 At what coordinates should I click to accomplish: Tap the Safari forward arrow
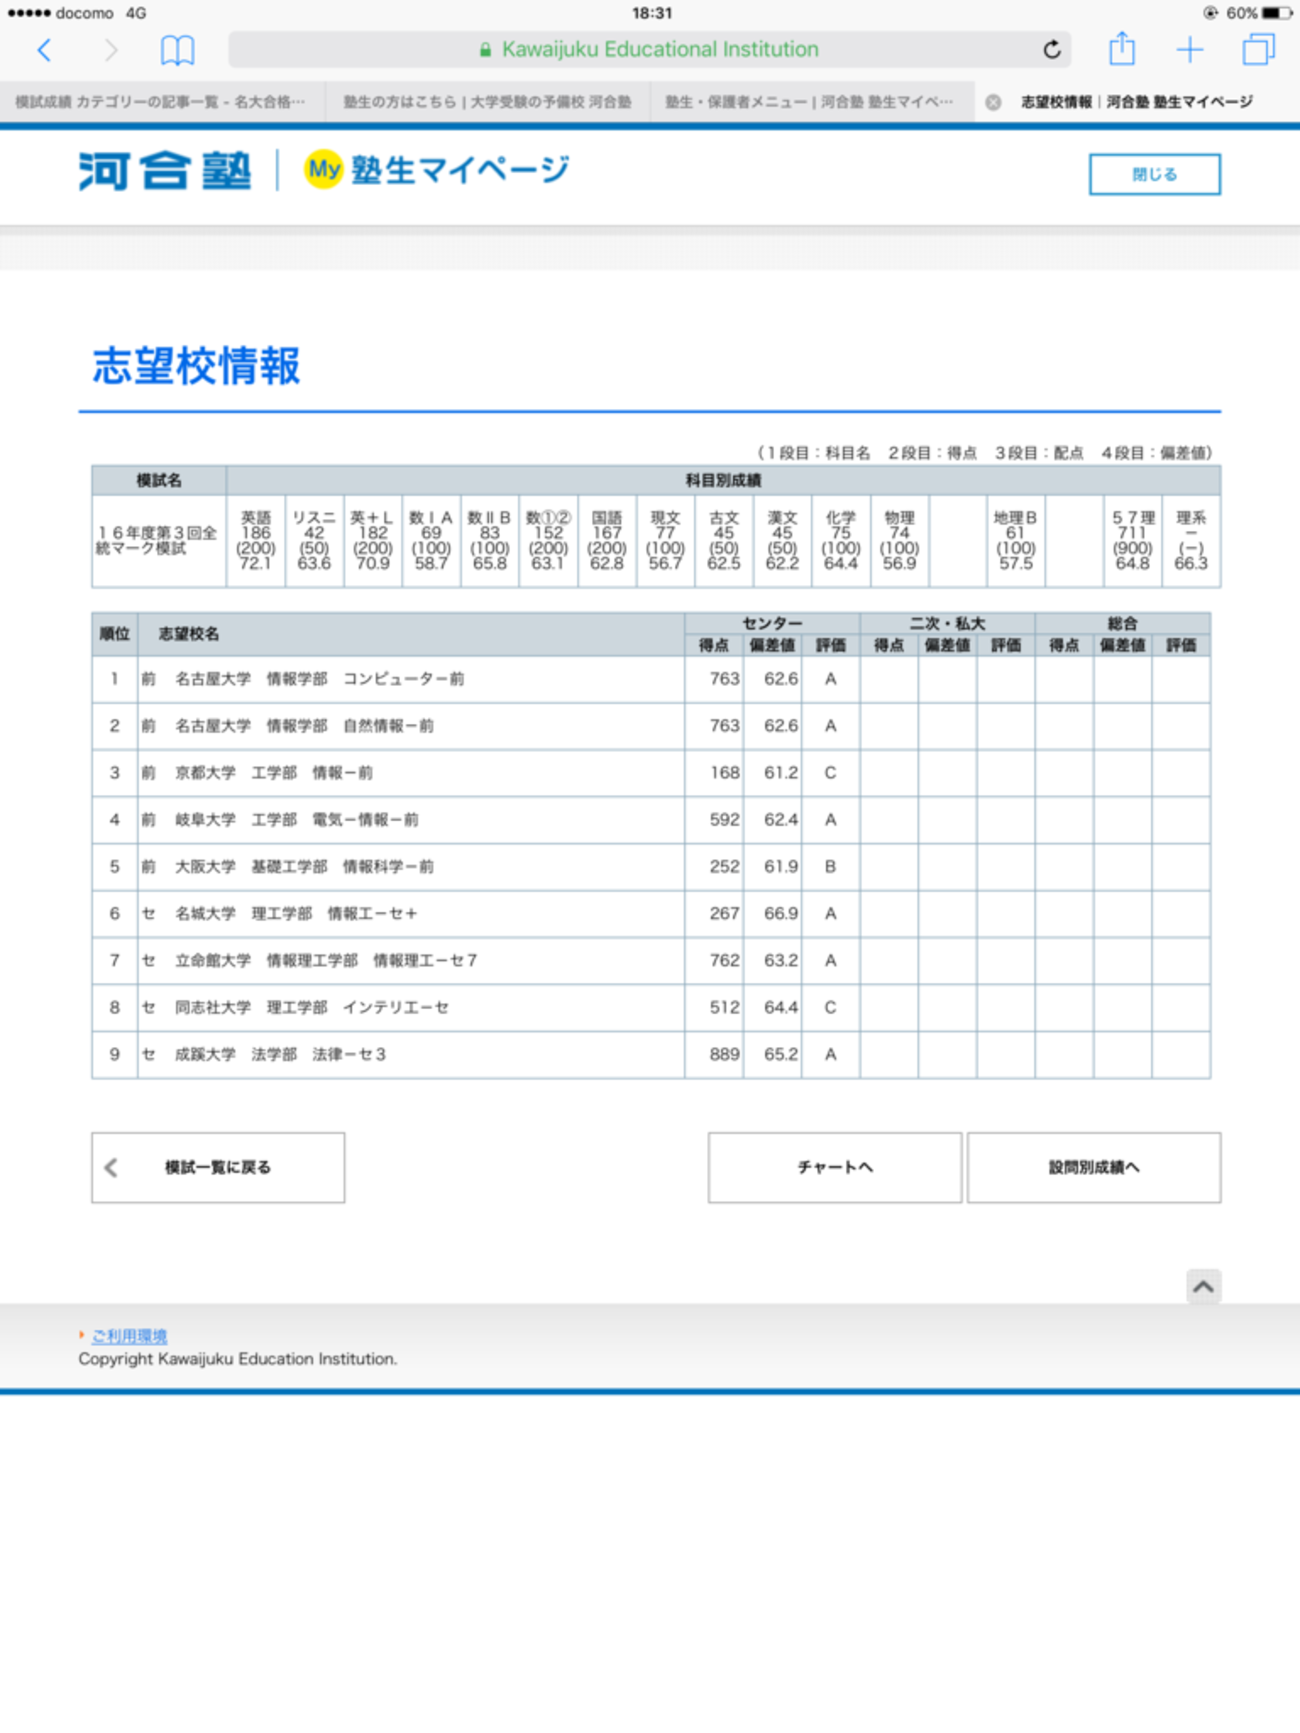[x=110, y=50]
